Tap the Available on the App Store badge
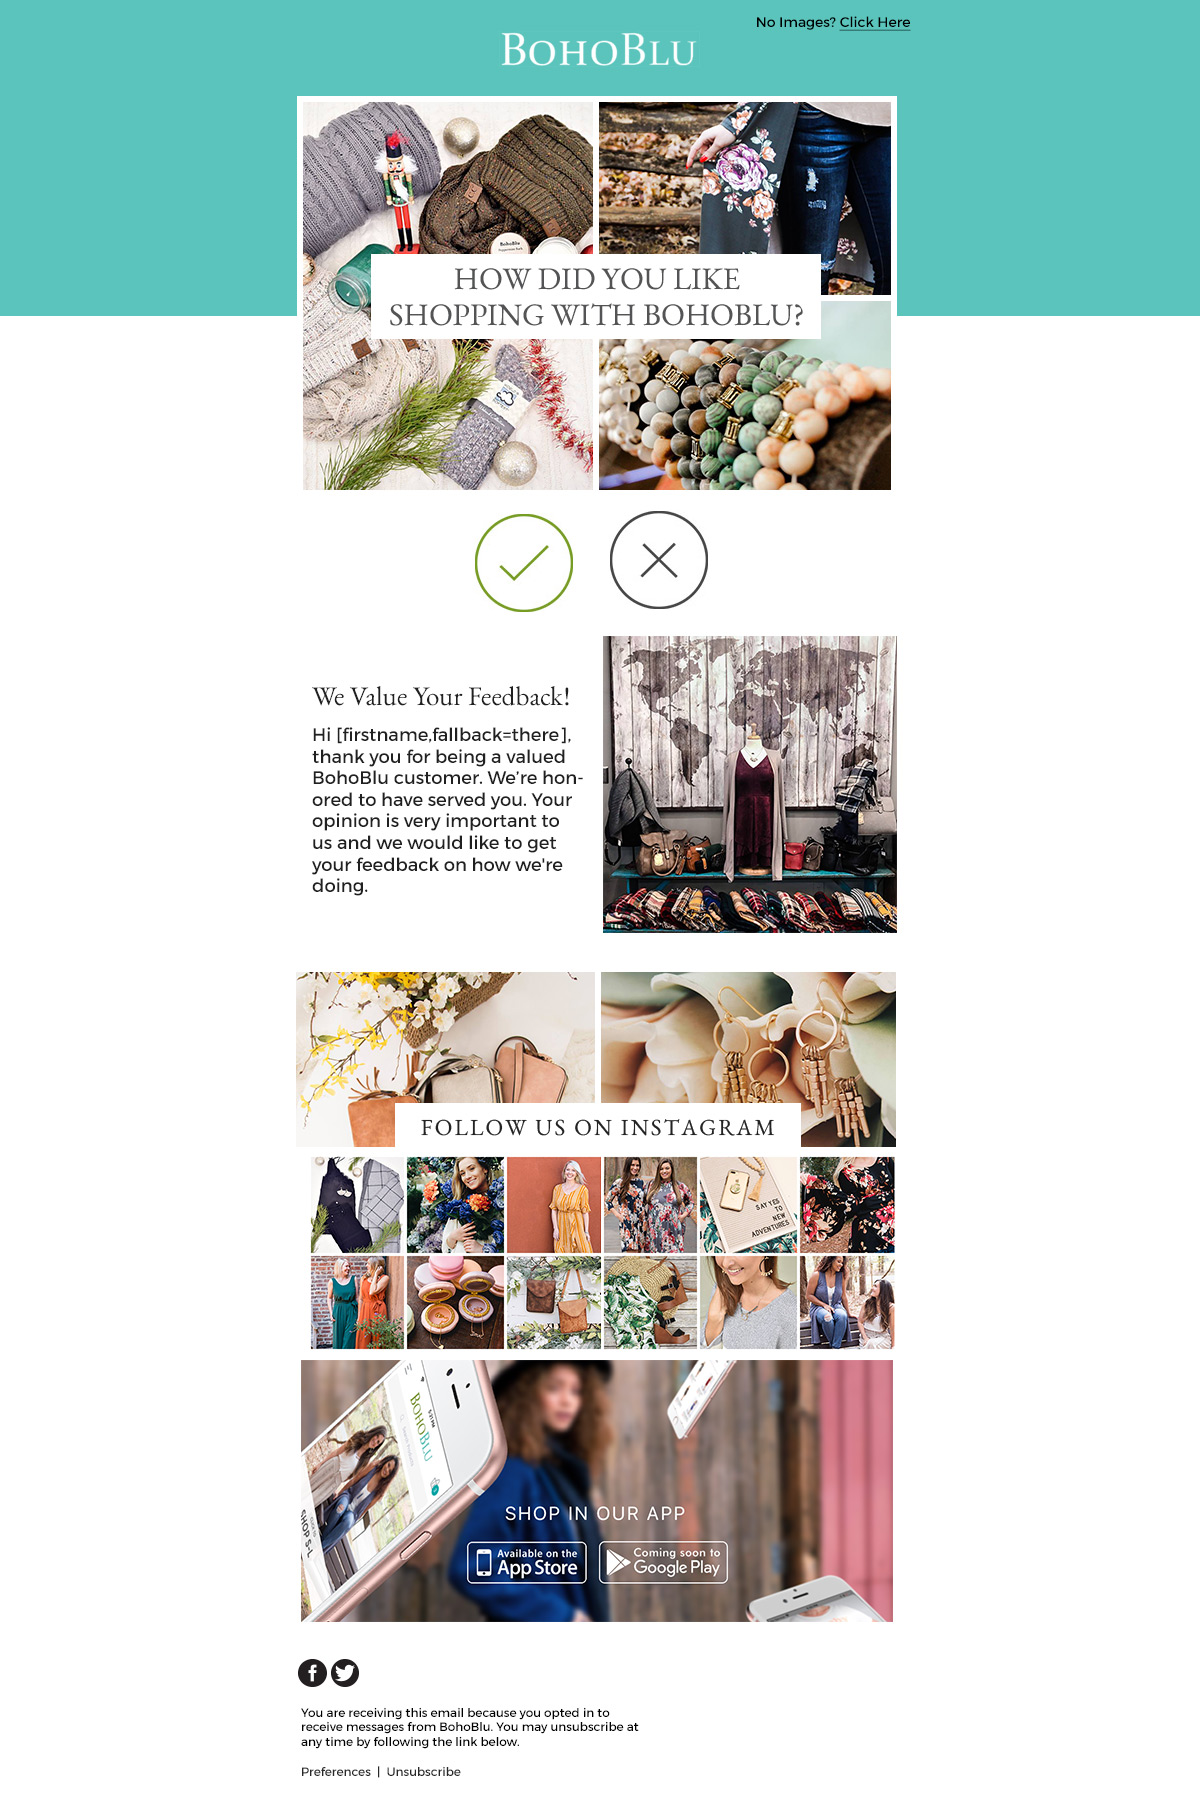 527,1562
